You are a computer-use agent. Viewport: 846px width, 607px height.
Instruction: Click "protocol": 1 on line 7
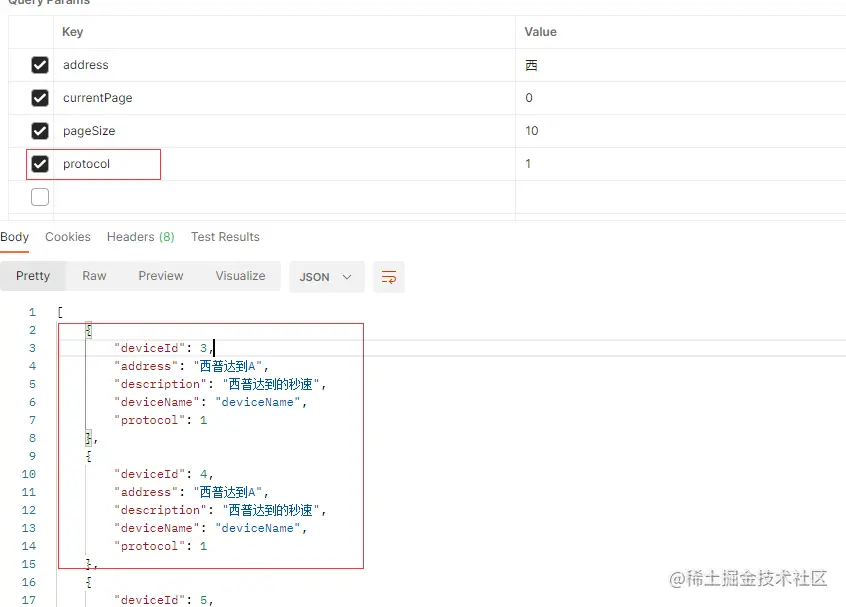click(x=160, y=420)
